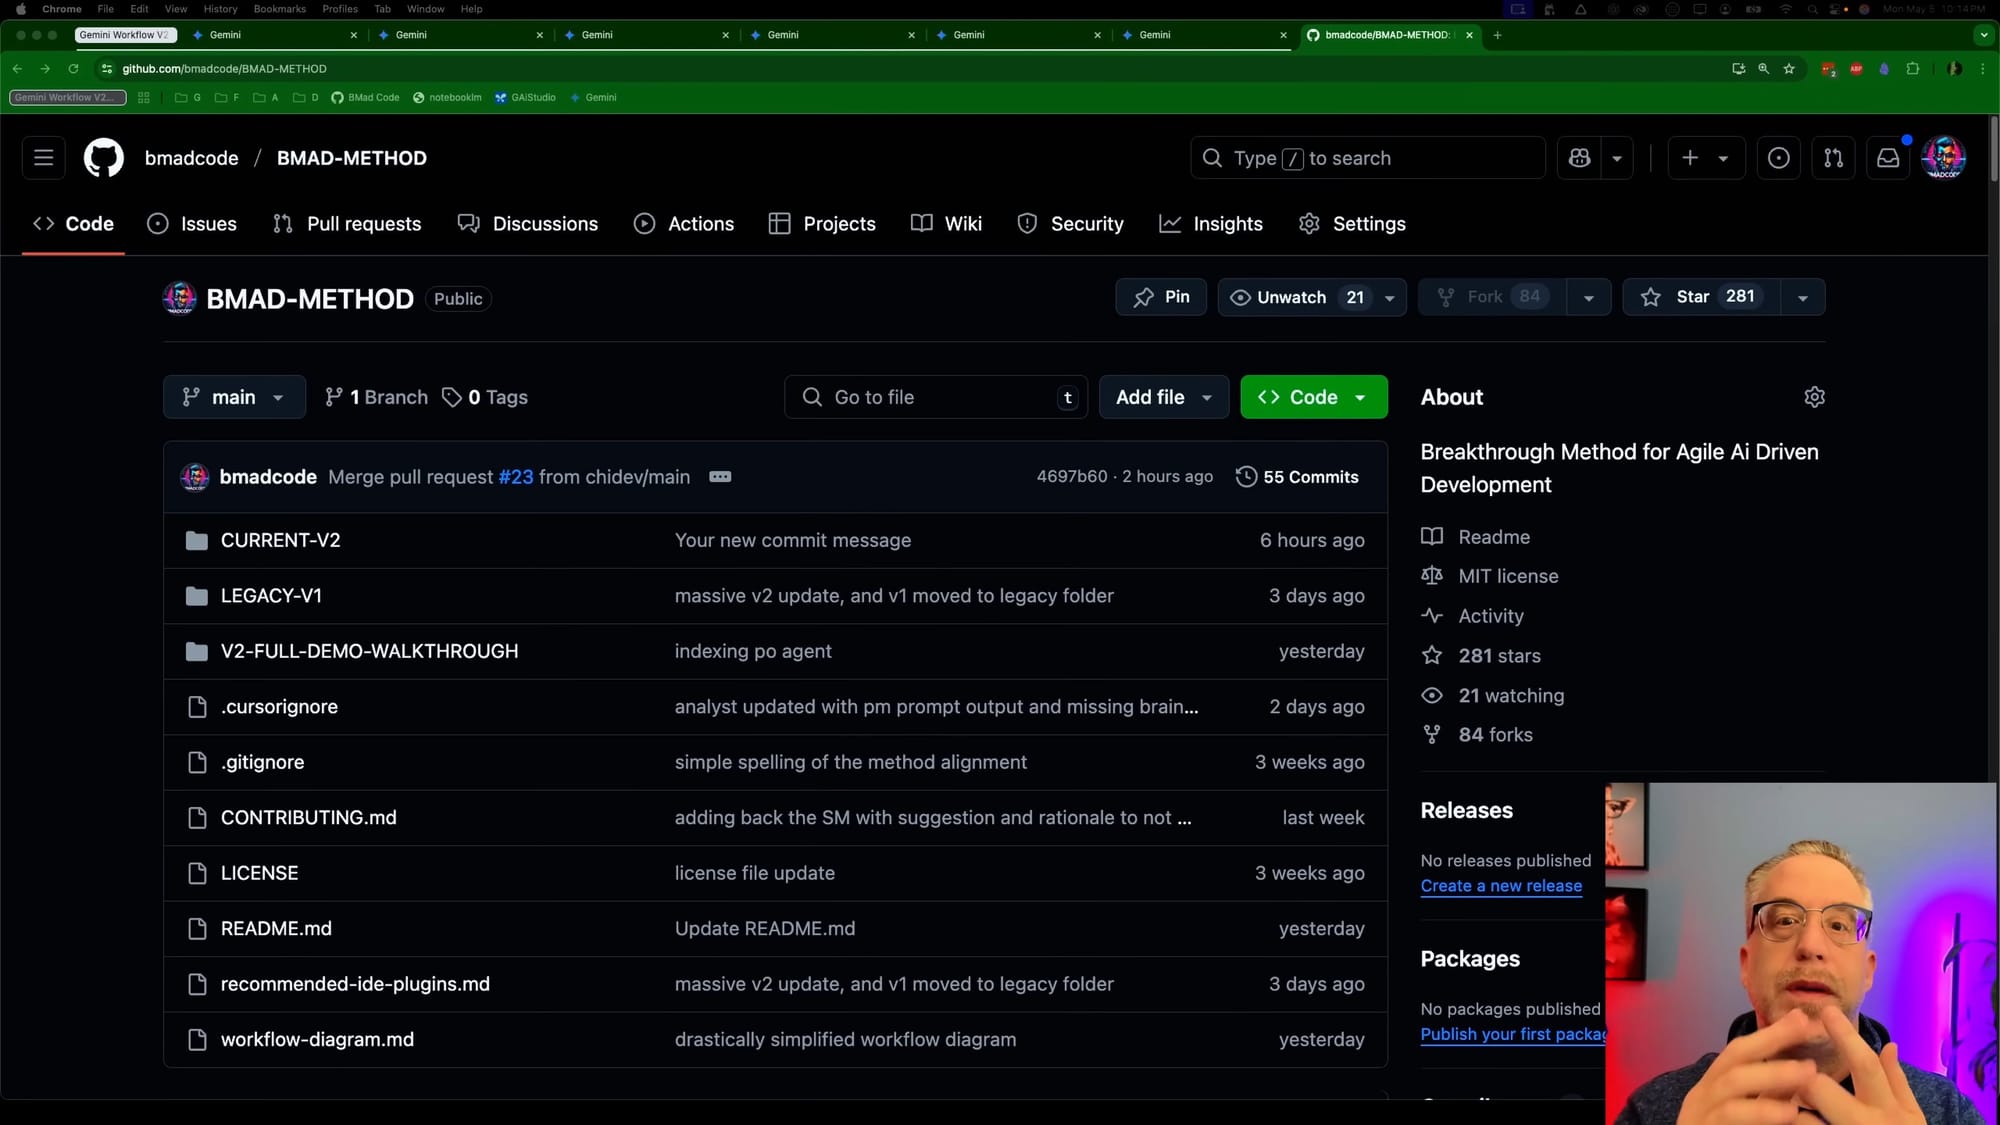
Task: Click the page's vertical scrollbar
Action: (1993, 150)
